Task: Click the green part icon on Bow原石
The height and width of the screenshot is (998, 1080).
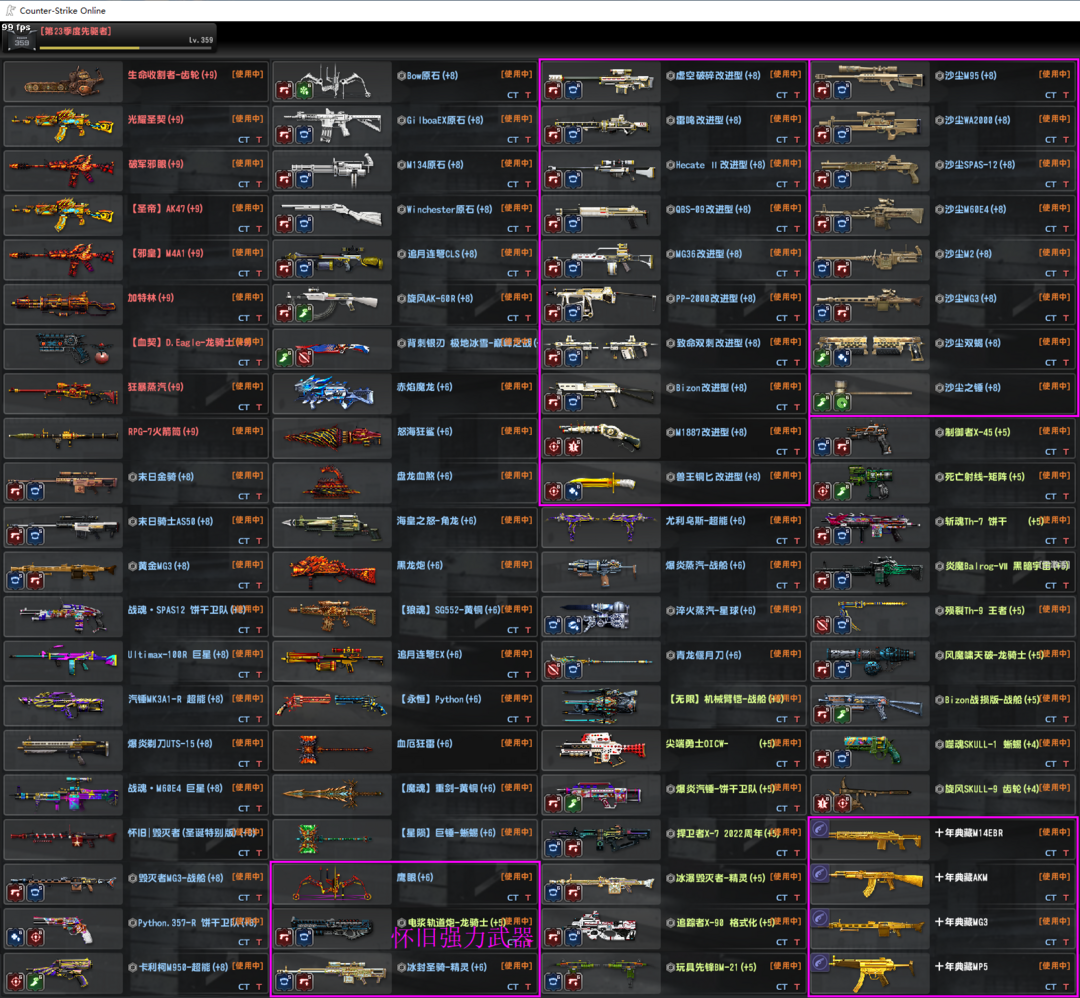Action: coord(303,91)
